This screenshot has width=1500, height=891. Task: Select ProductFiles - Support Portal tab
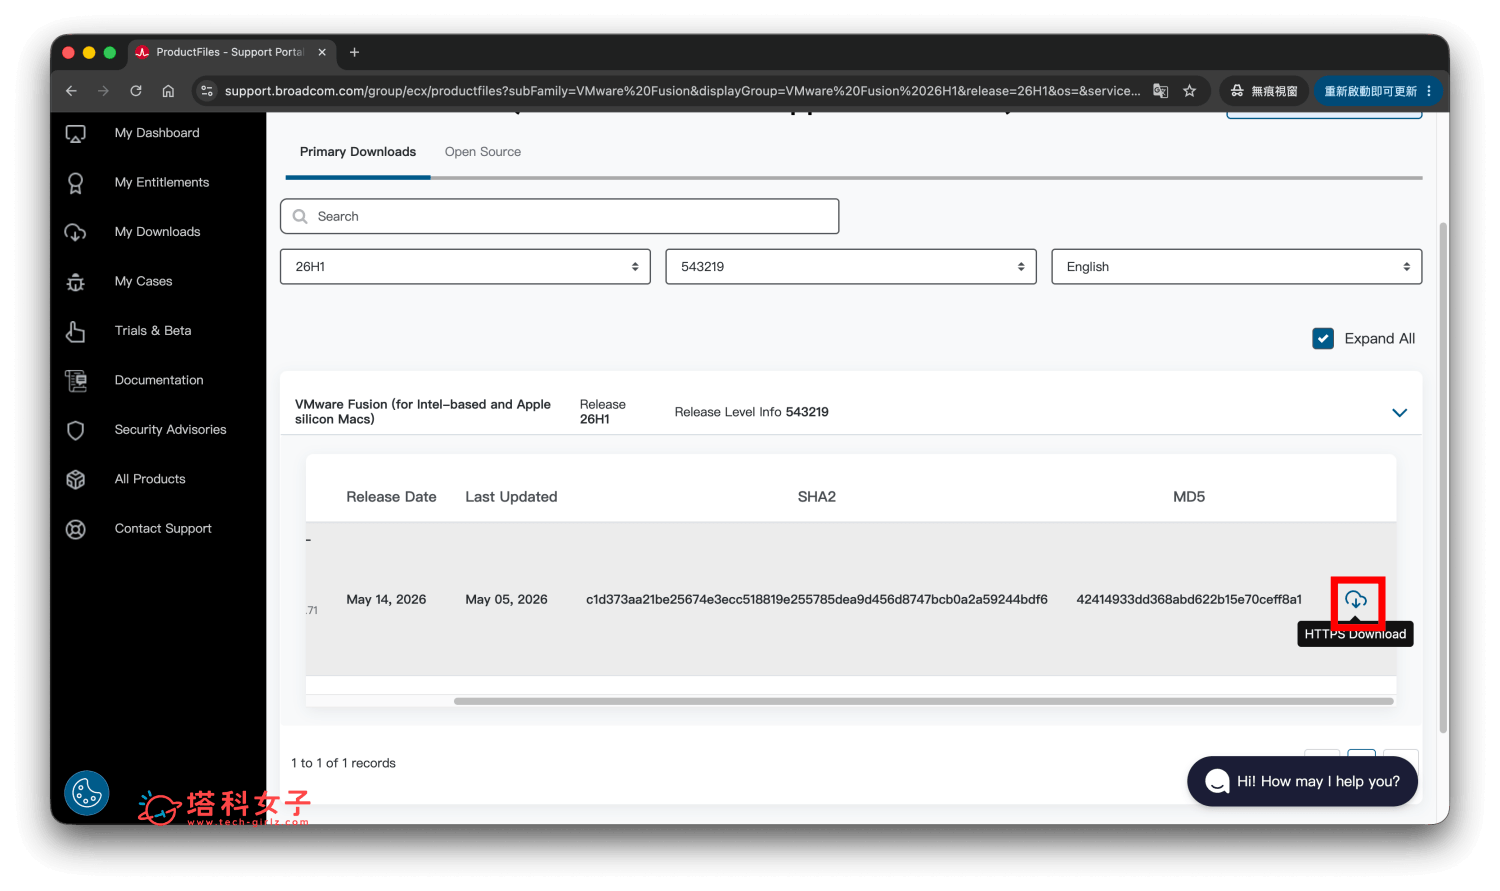[x=230, y=52]
